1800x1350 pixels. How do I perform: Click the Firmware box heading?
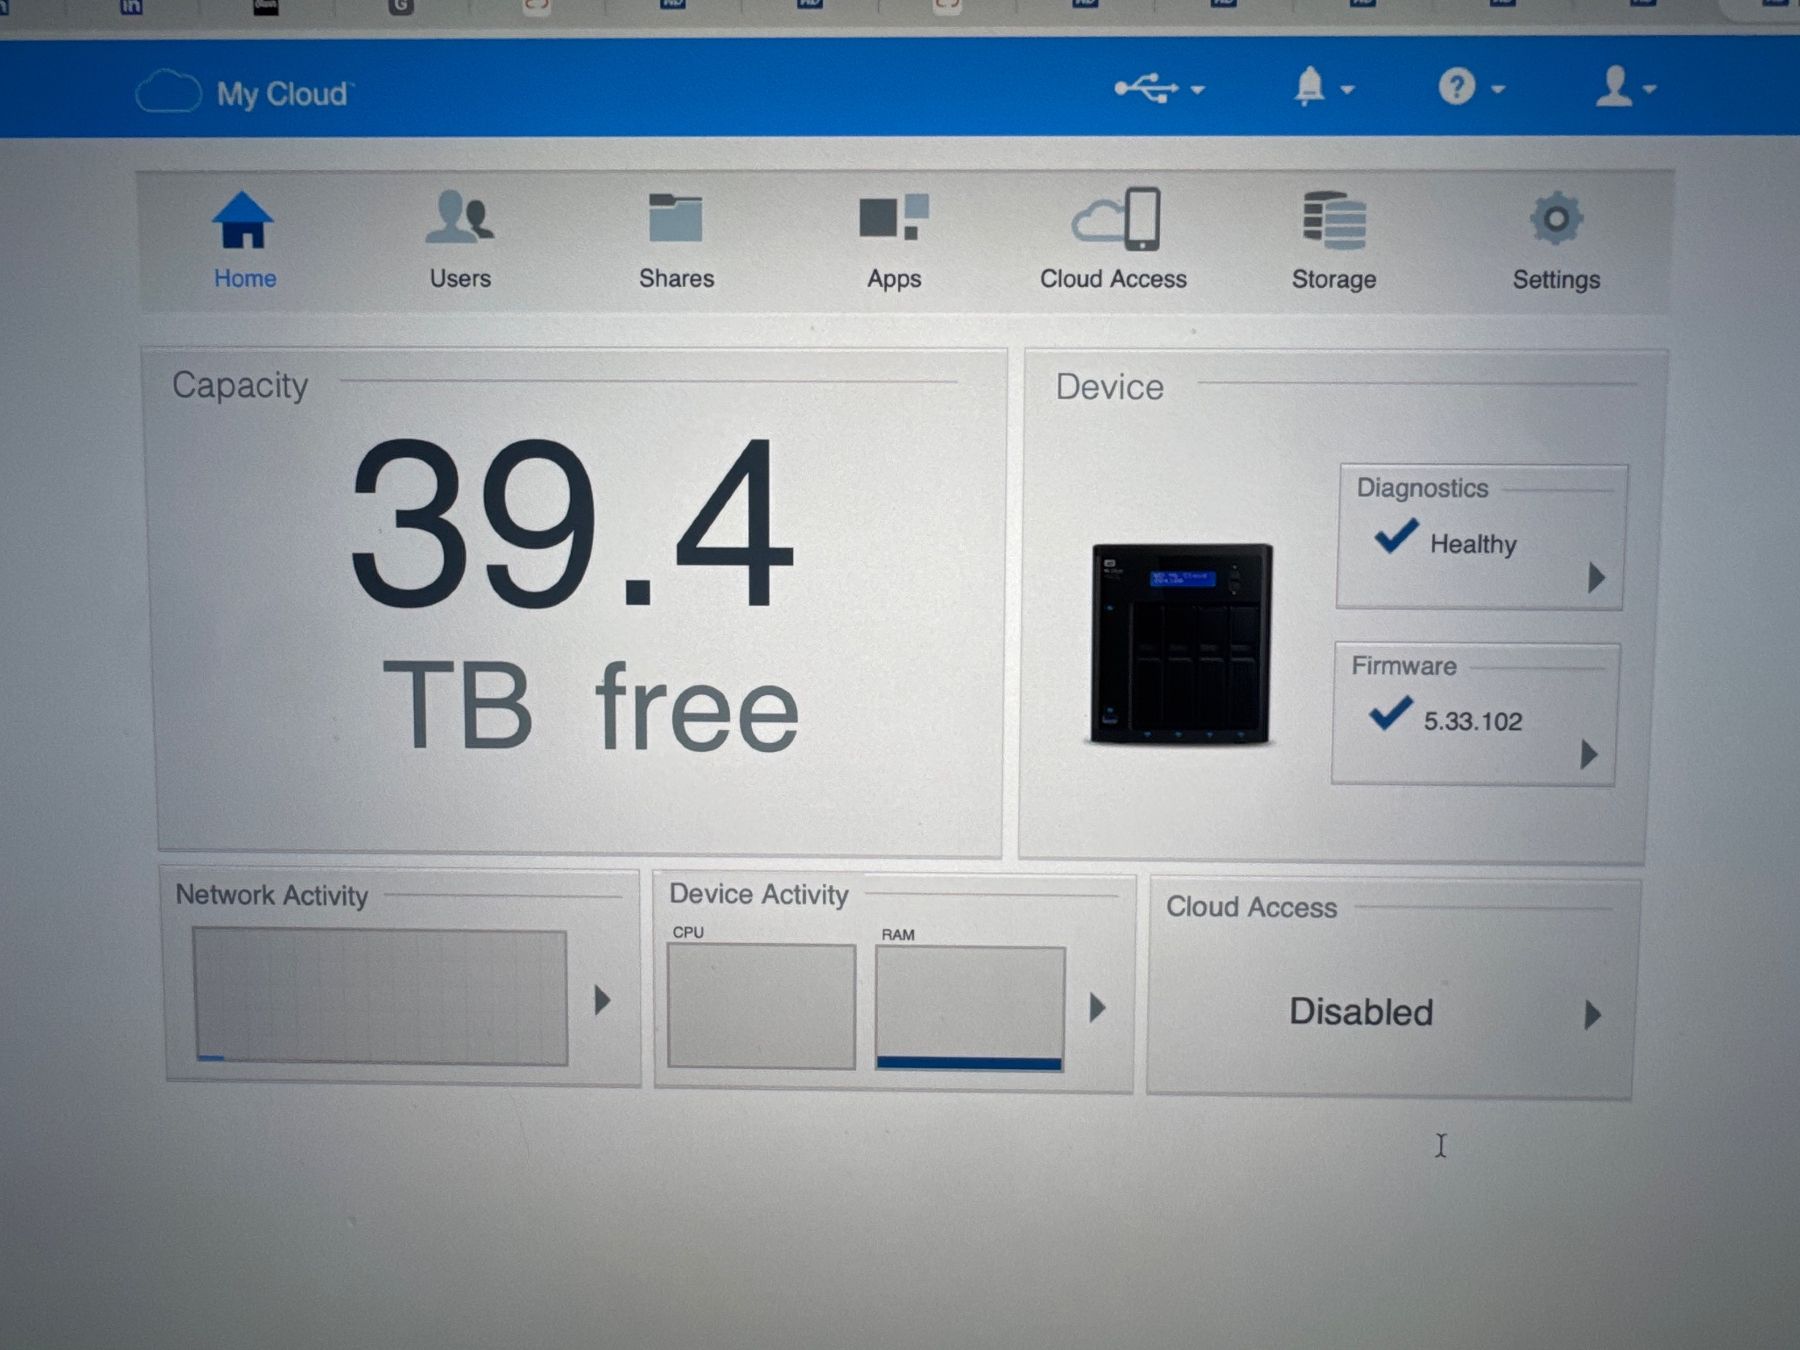pyautogui.click(x=1404, y=666)
